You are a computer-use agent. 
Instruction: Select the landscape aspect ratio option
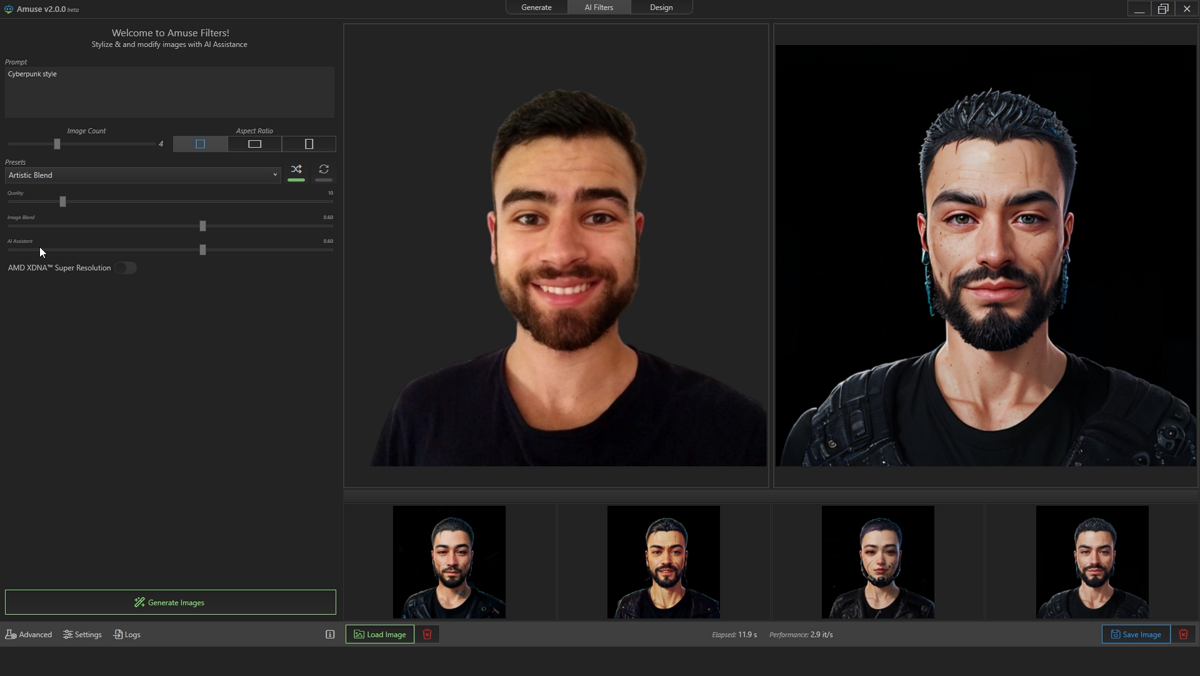[254, 143]
